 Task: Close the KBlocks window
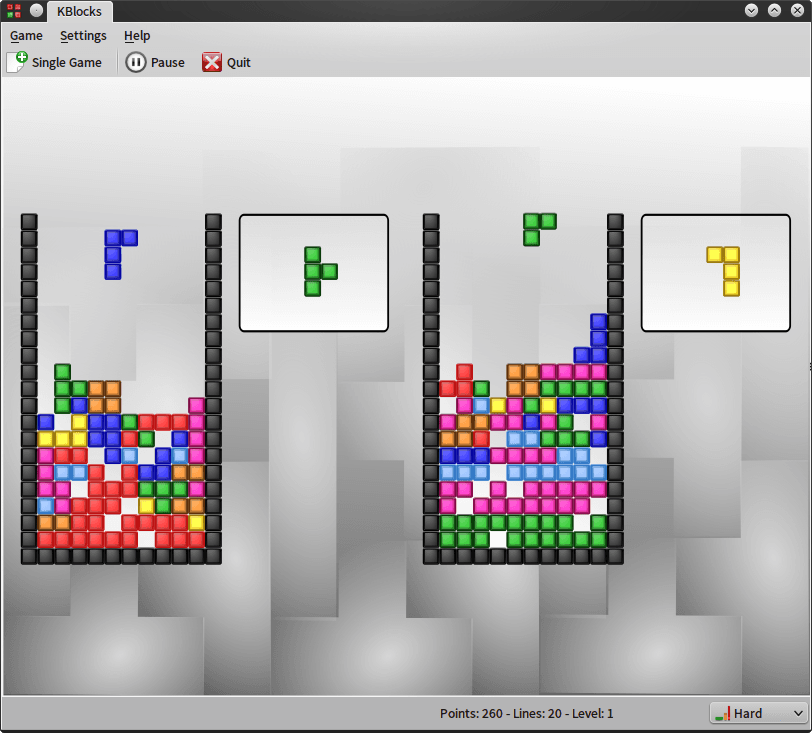tap(798, 10)
